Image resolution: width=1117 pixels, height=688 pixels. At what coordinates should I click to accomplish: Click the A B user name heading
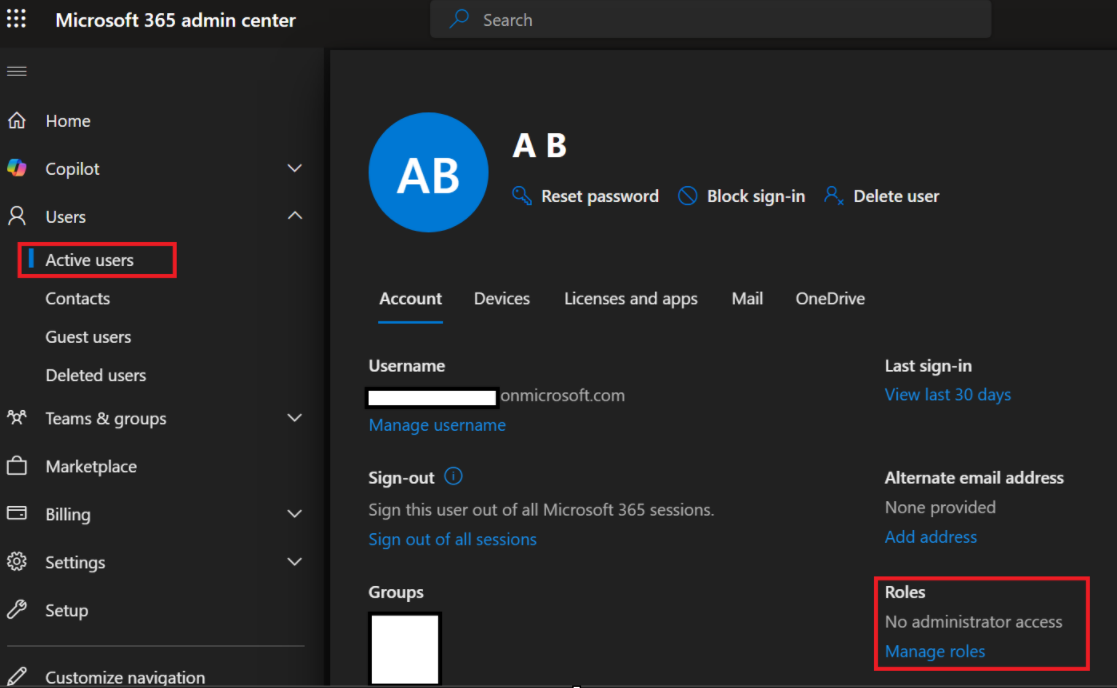pos(539,145)
